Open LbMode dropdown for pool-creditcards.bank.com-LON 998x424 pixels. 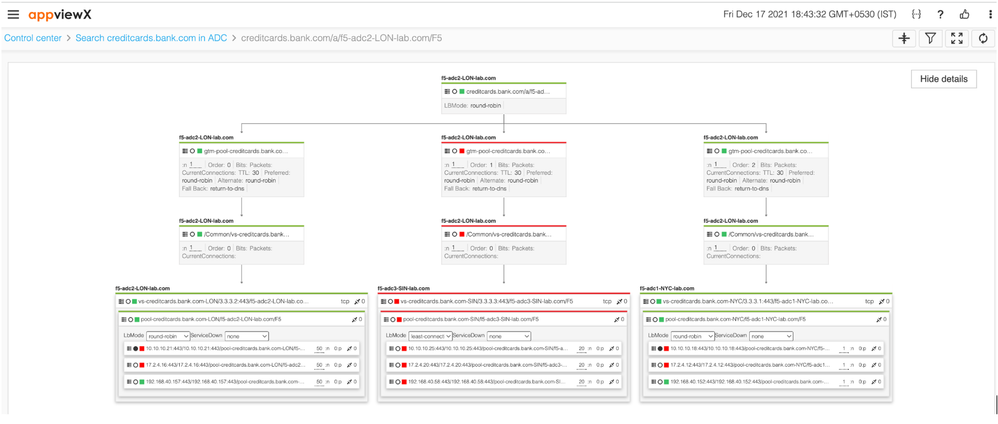pyautogui.click(x=168, y=336)
